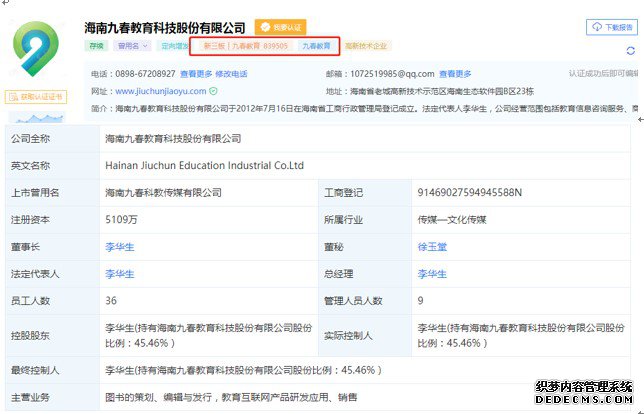Image resolution: width=644 pixels, height=414 pixels.
Task: Click the refresh arrows icon below download
Action: (x=630, y=51)
